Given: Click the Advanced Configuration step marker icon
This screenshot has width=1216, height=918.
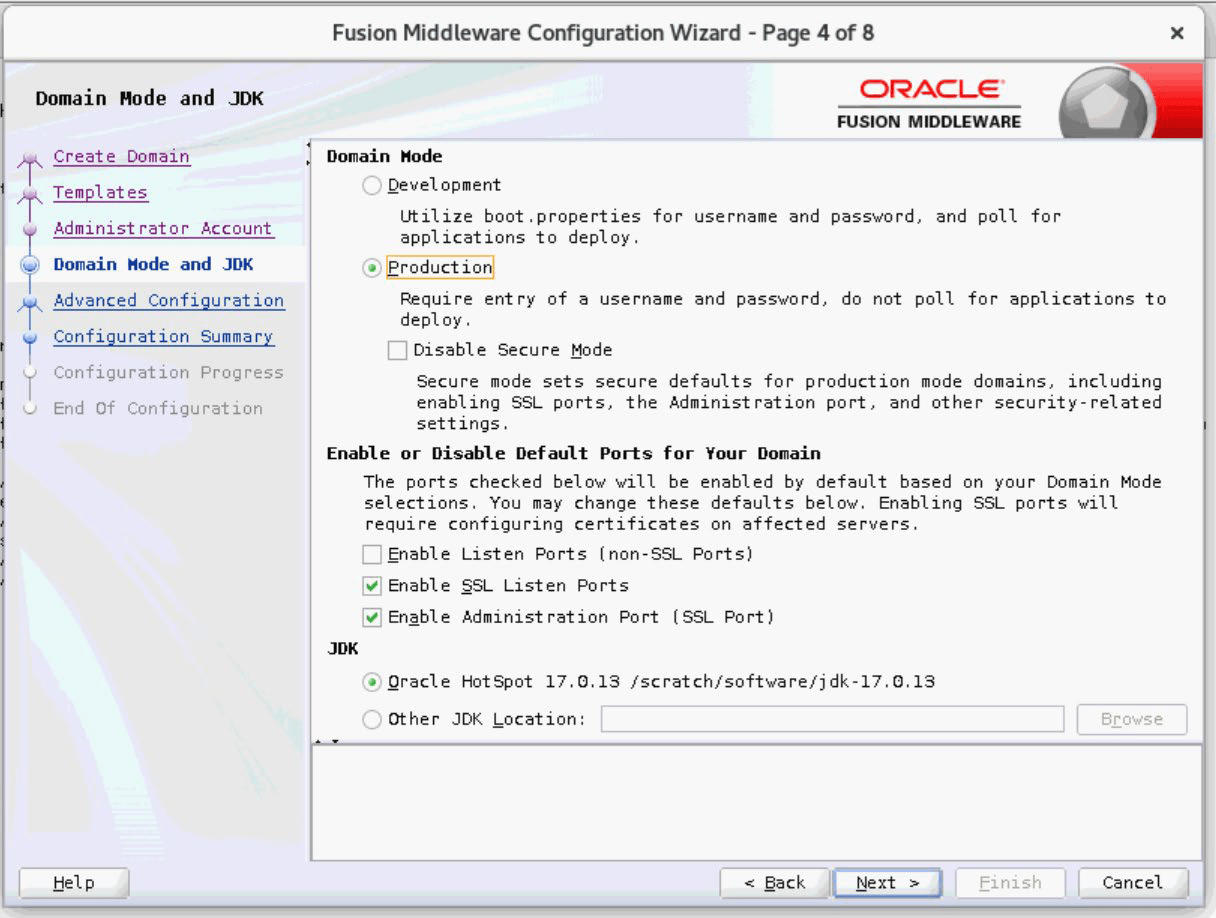Looking at the screenshot, I should tap(30, 302).
